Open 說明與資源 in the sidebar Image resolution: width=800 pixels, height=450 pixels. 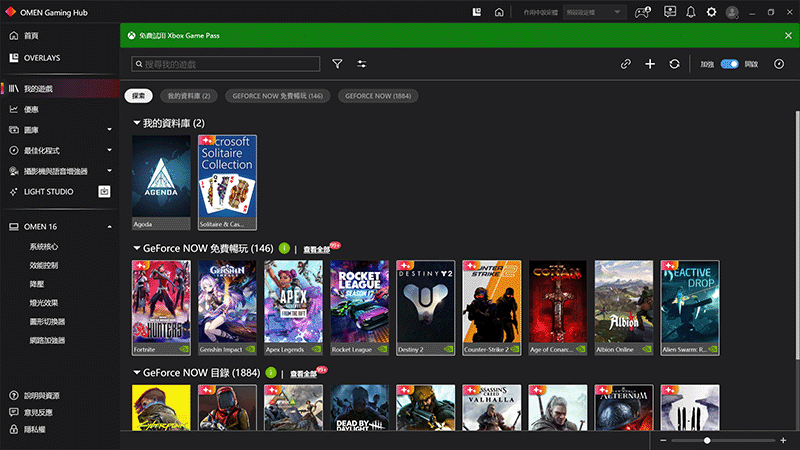click(x=42, y=395)
